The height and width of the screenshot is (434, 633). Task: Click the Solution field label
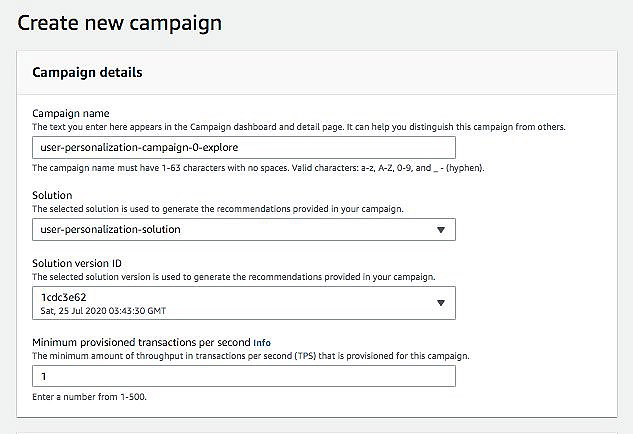pos(52,195)
